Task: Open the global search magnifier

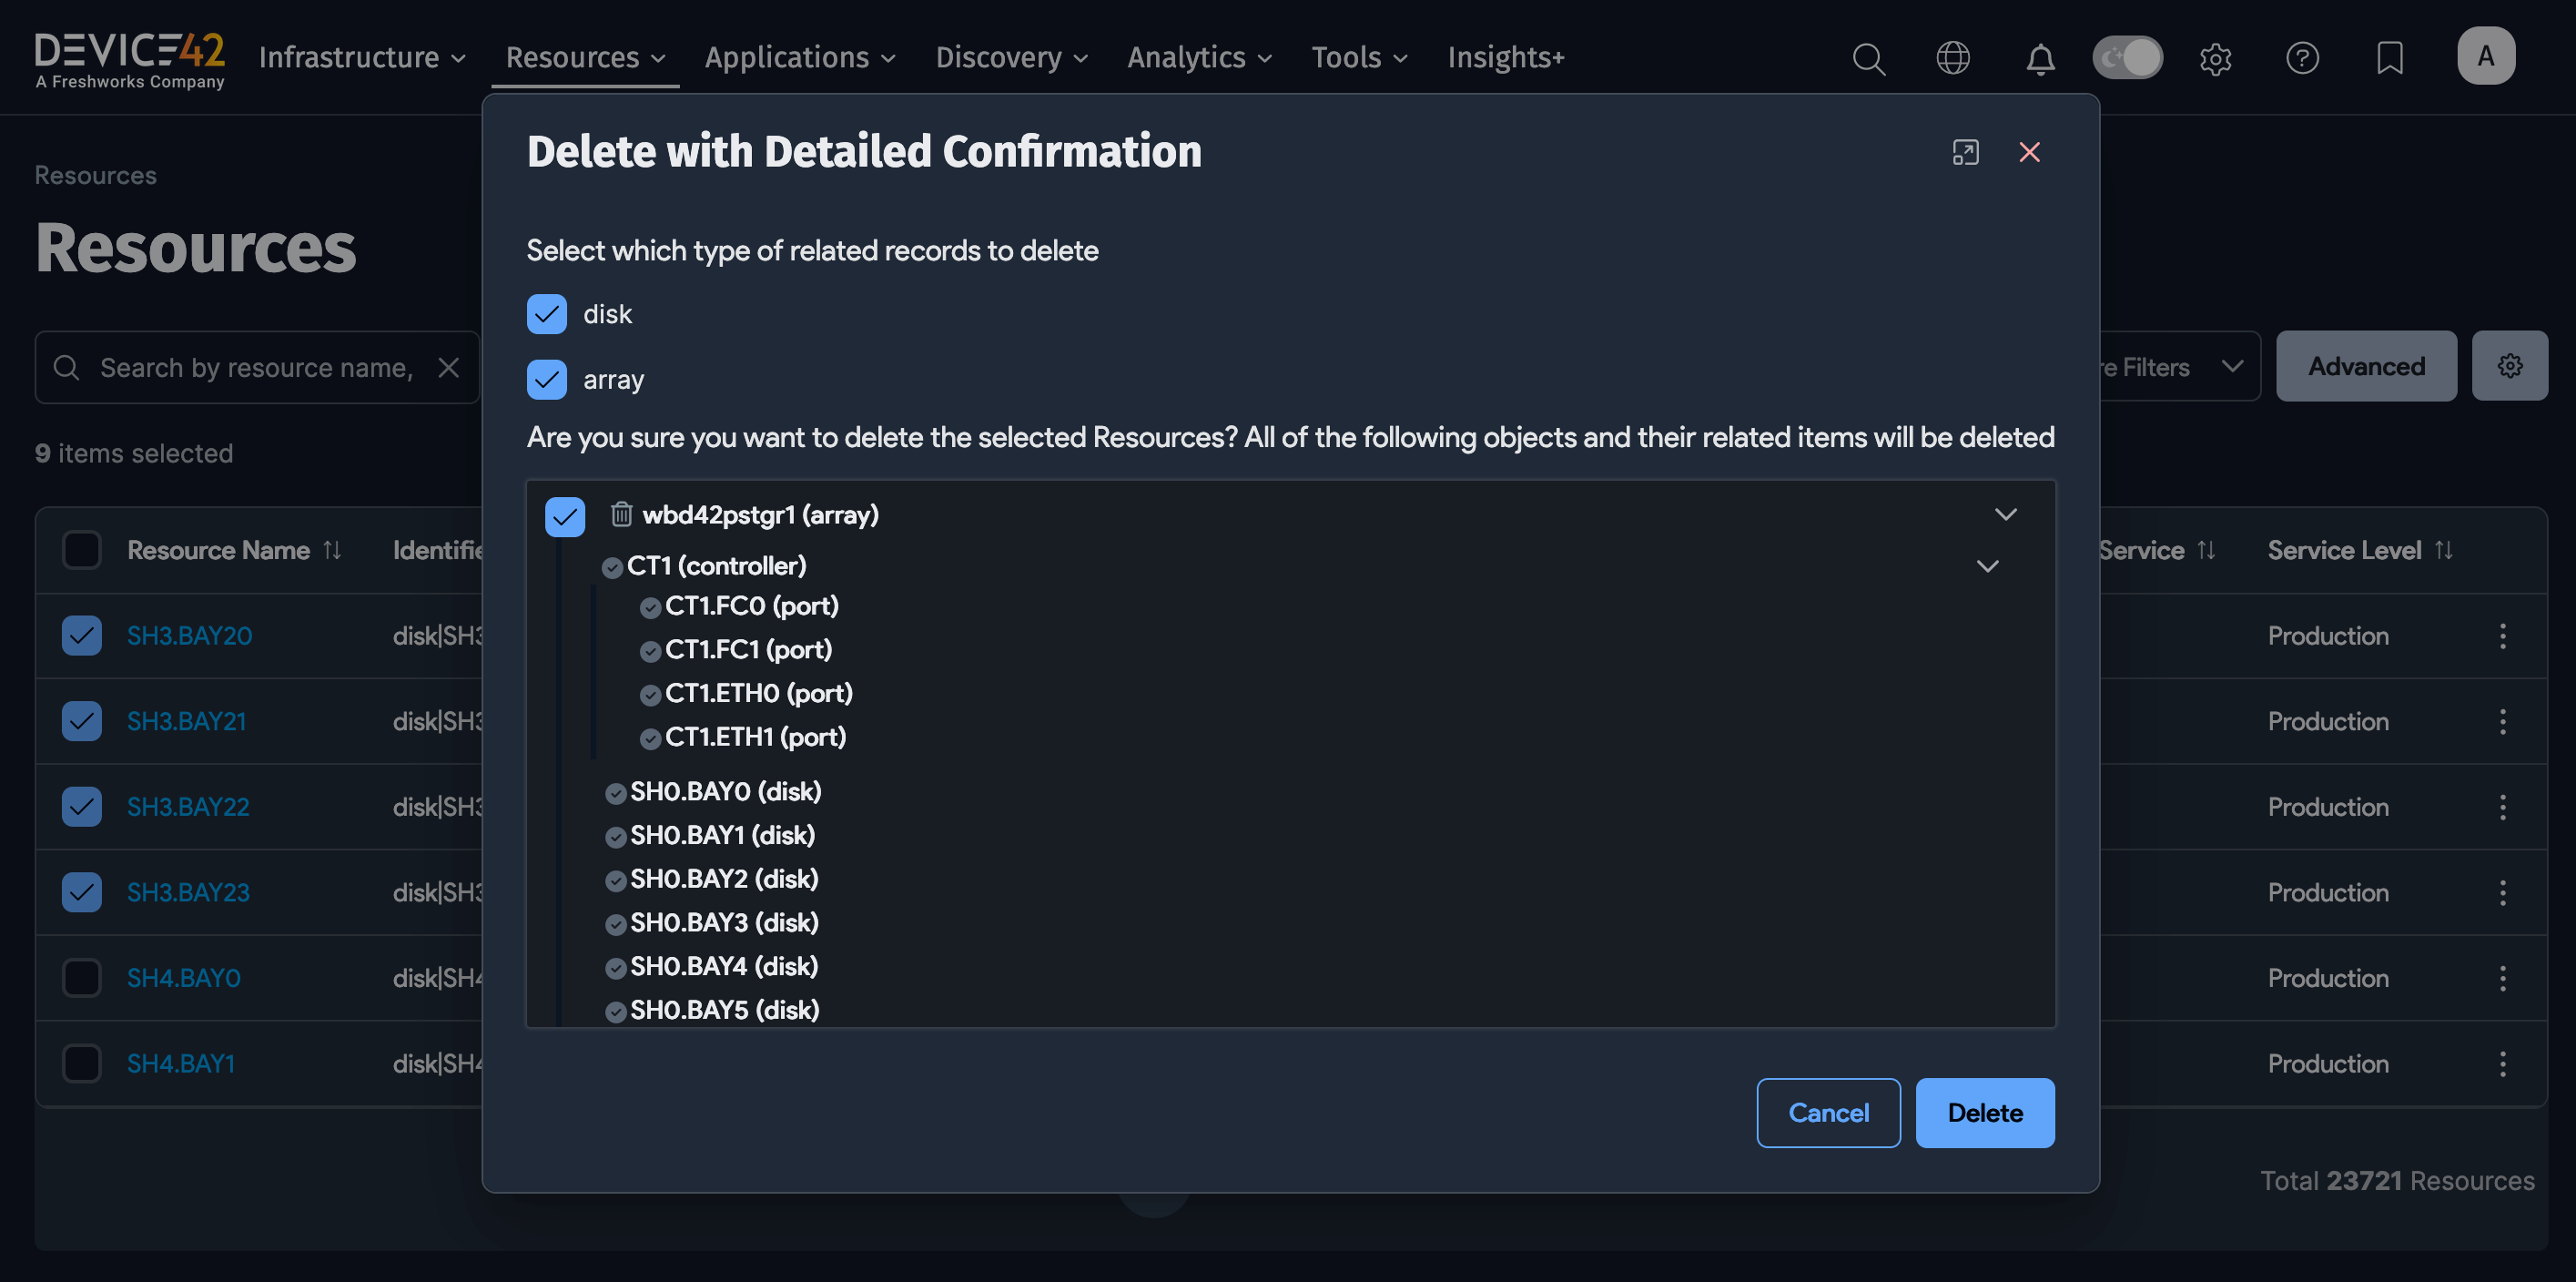Action: click(1869, 58)
